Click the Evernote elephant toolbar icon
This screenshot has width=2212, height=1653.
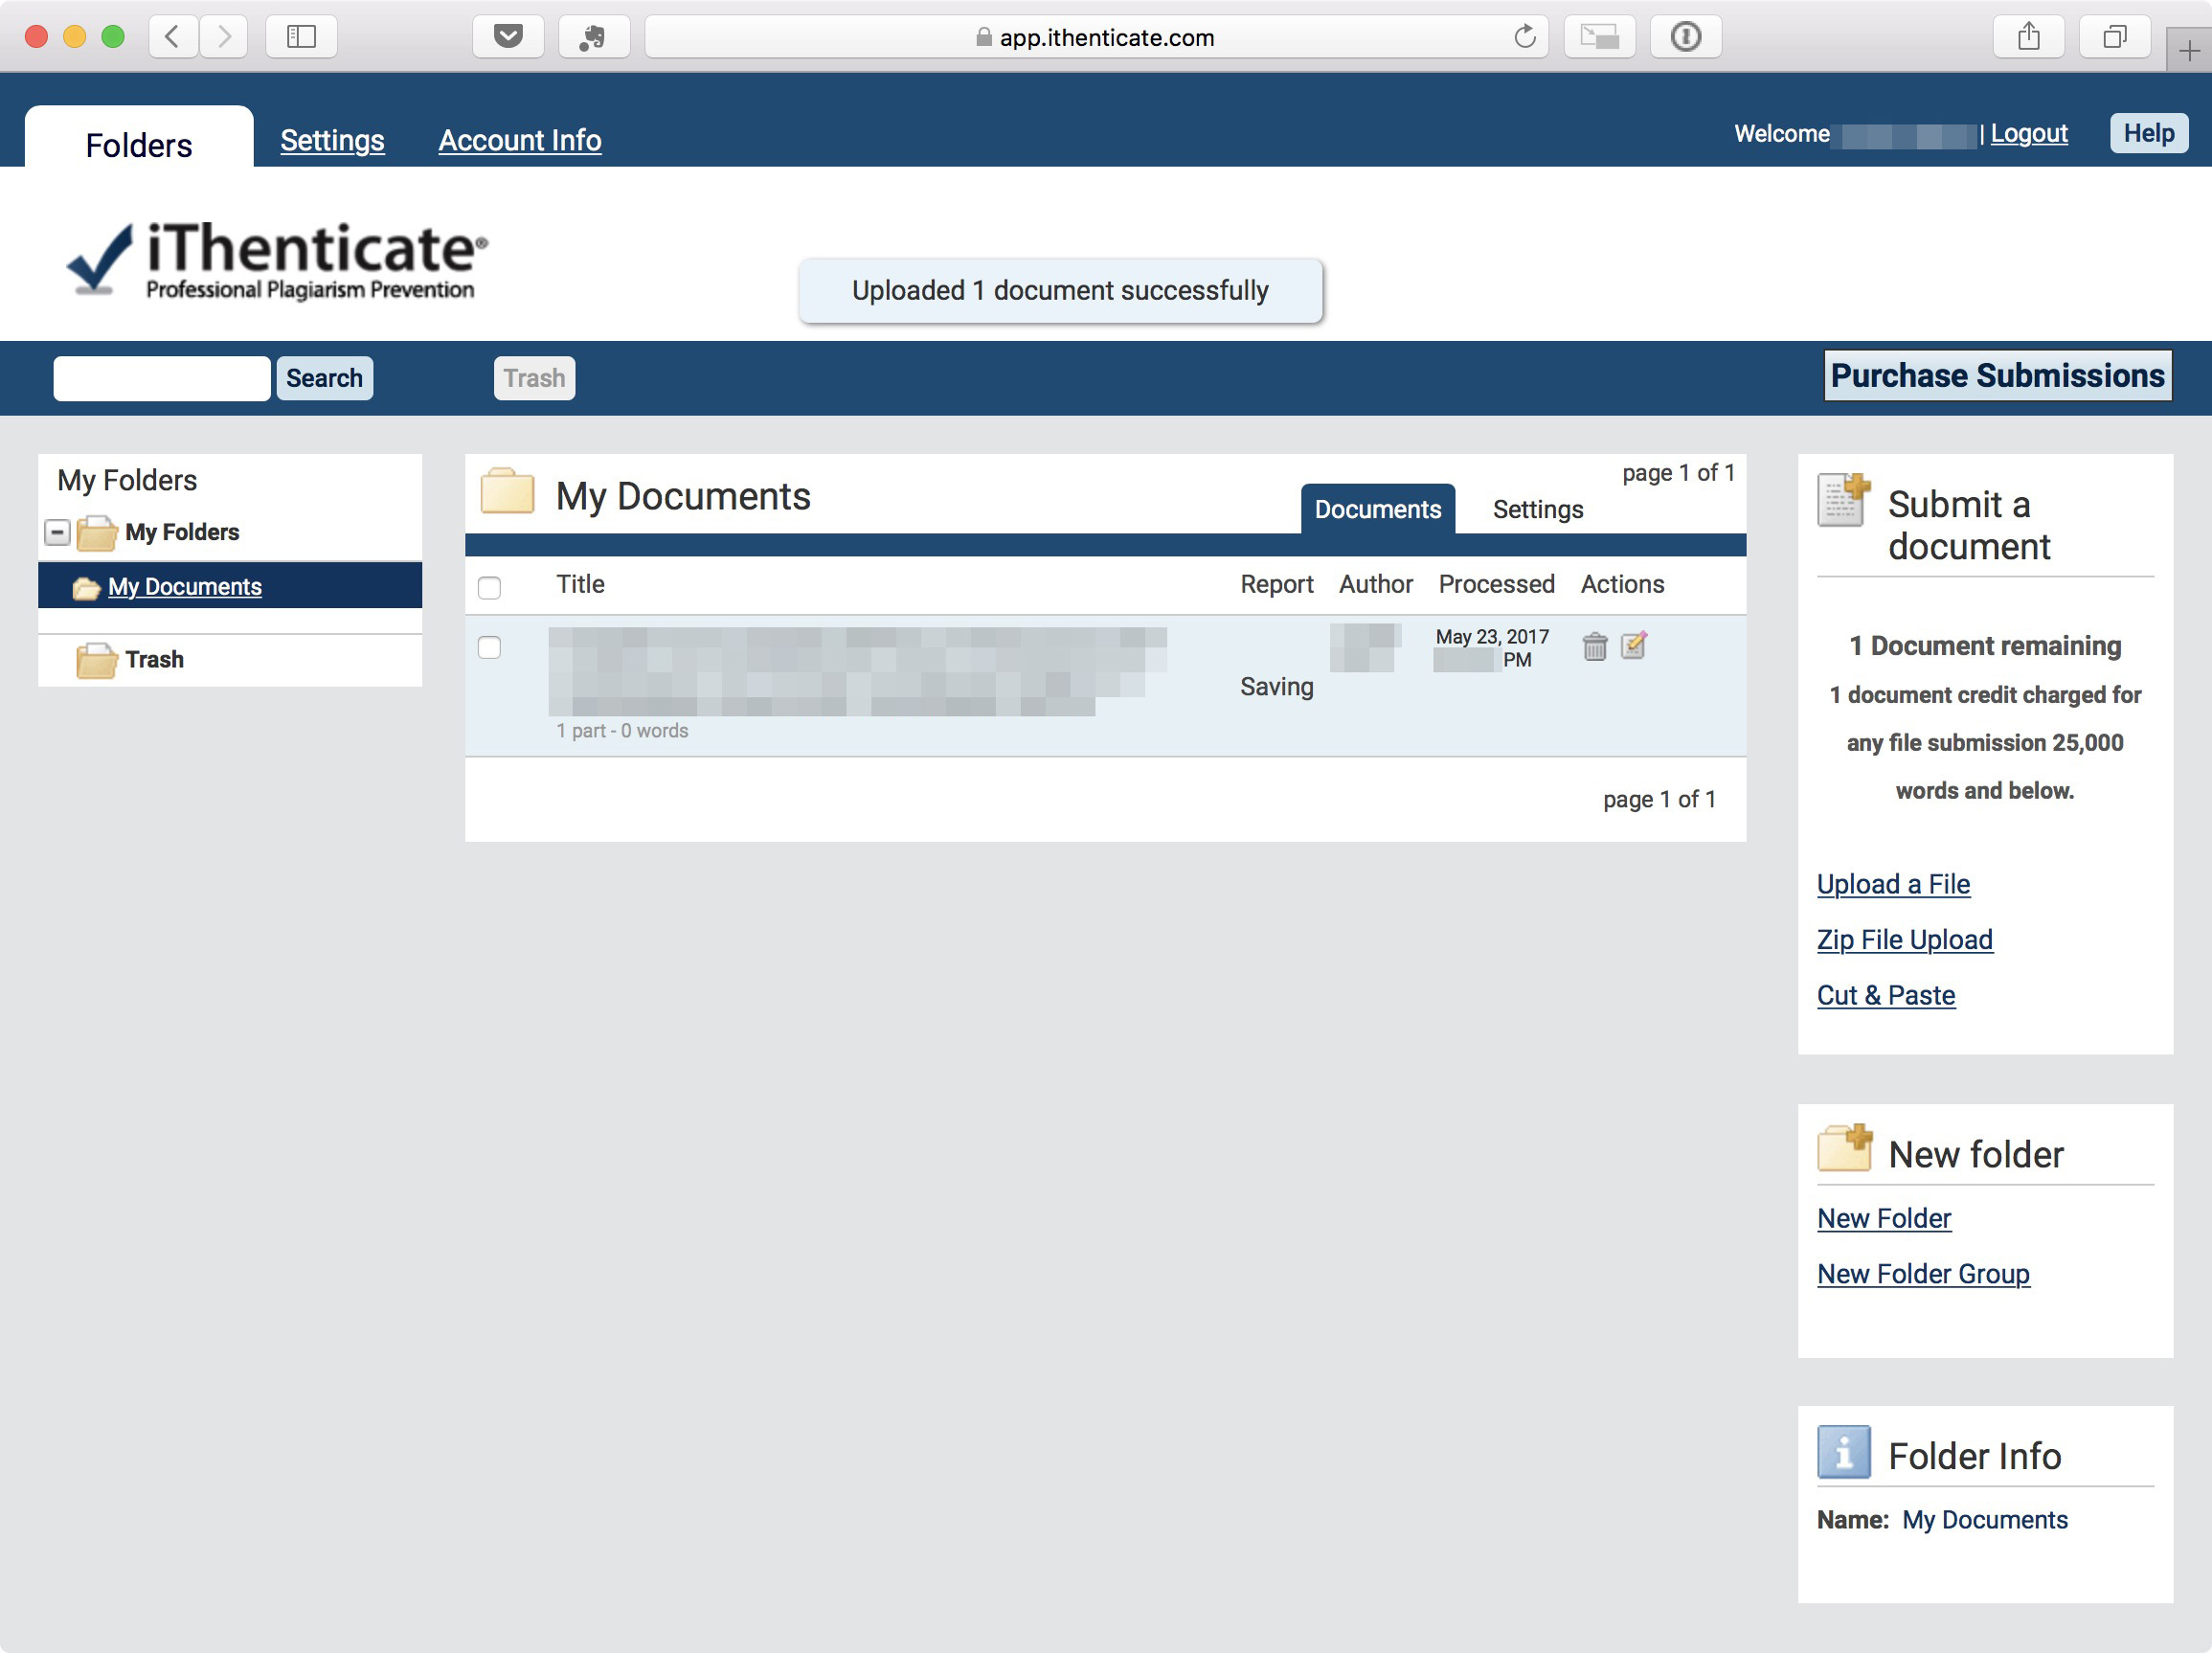pyautogui.click(x=593, y=37)
